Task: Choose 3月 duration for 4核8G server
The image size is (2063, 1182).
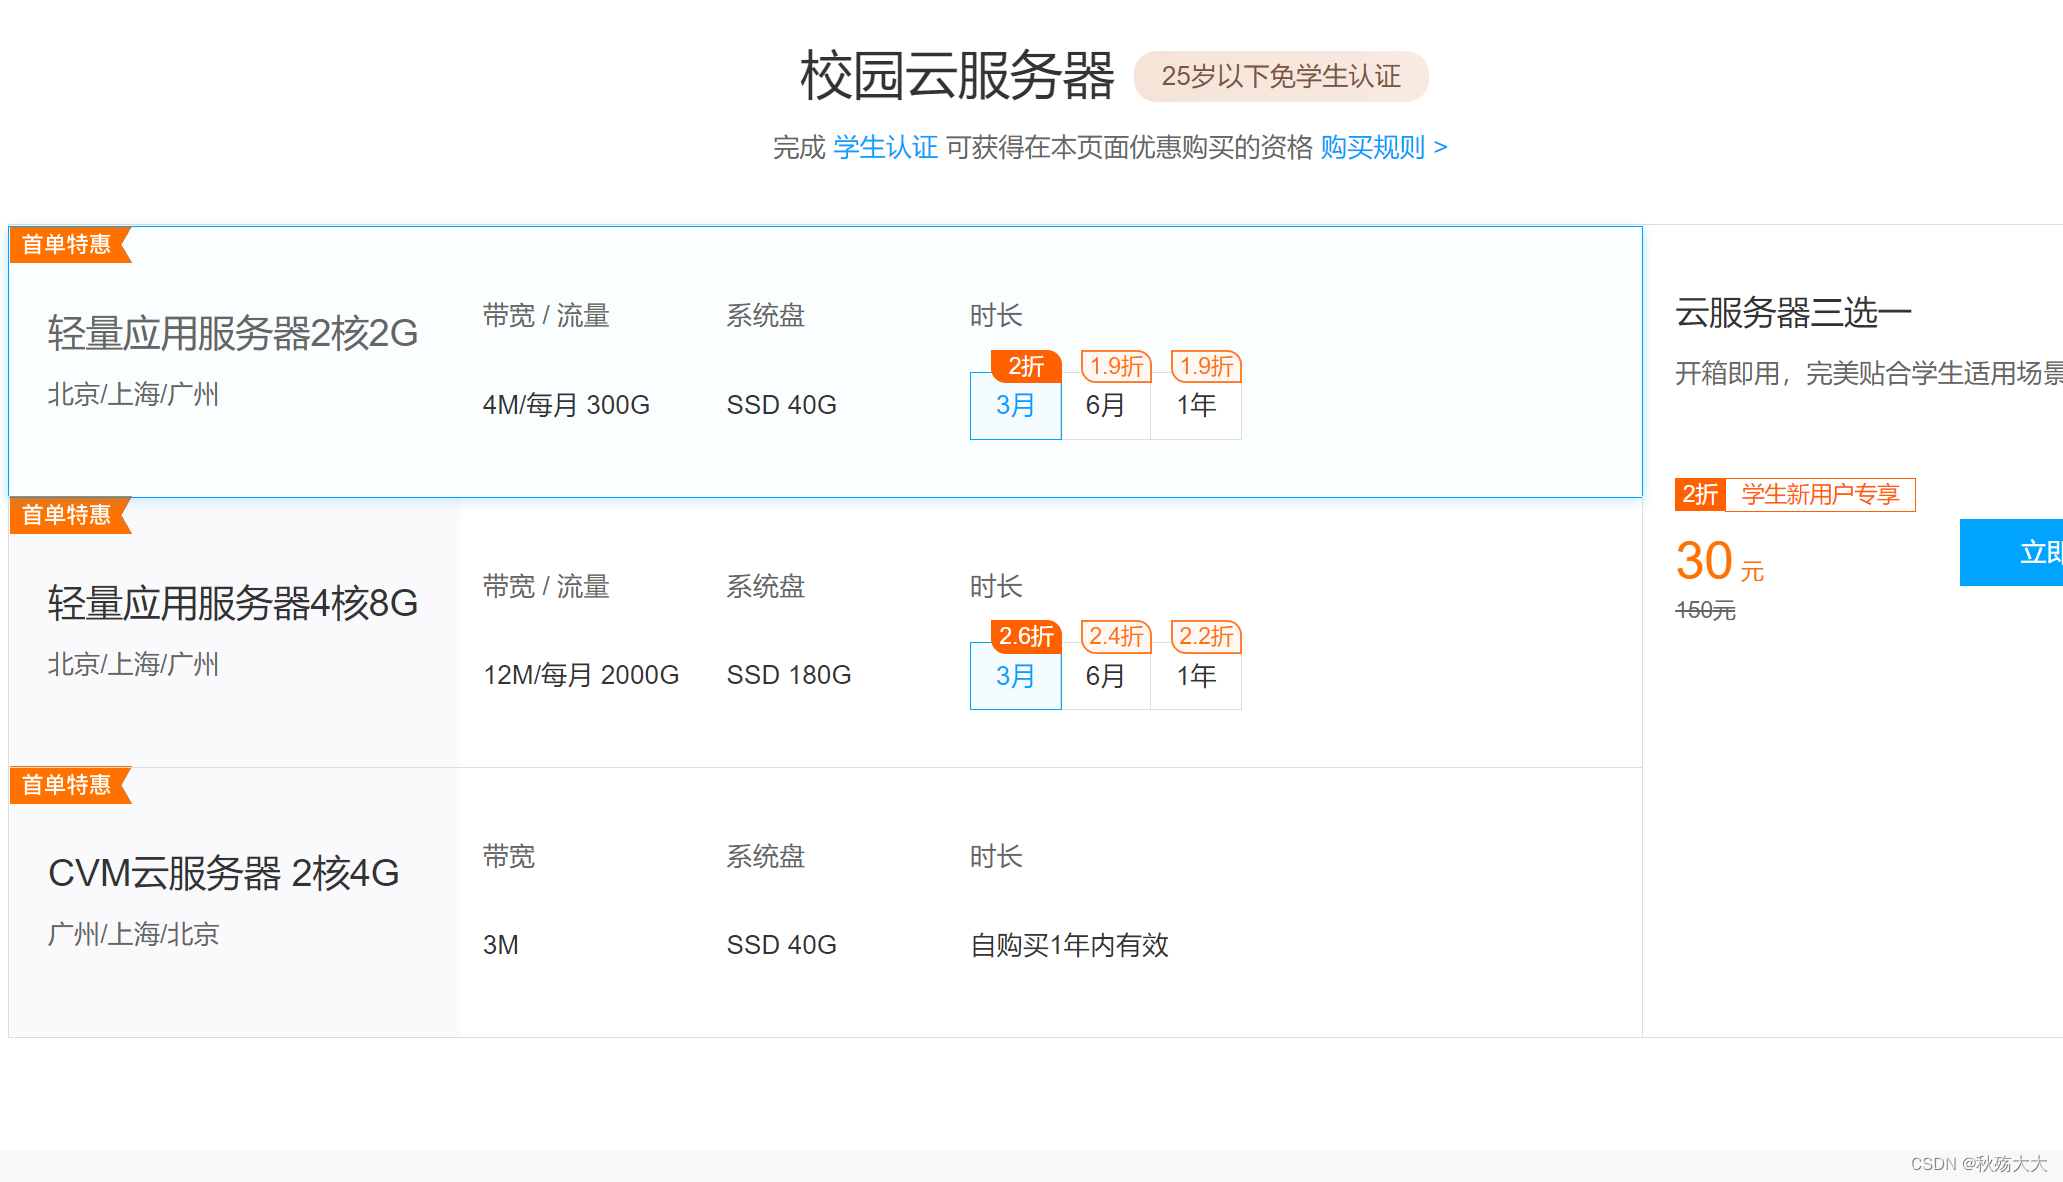Action: pyautogui.click(x=1015, y=676)
